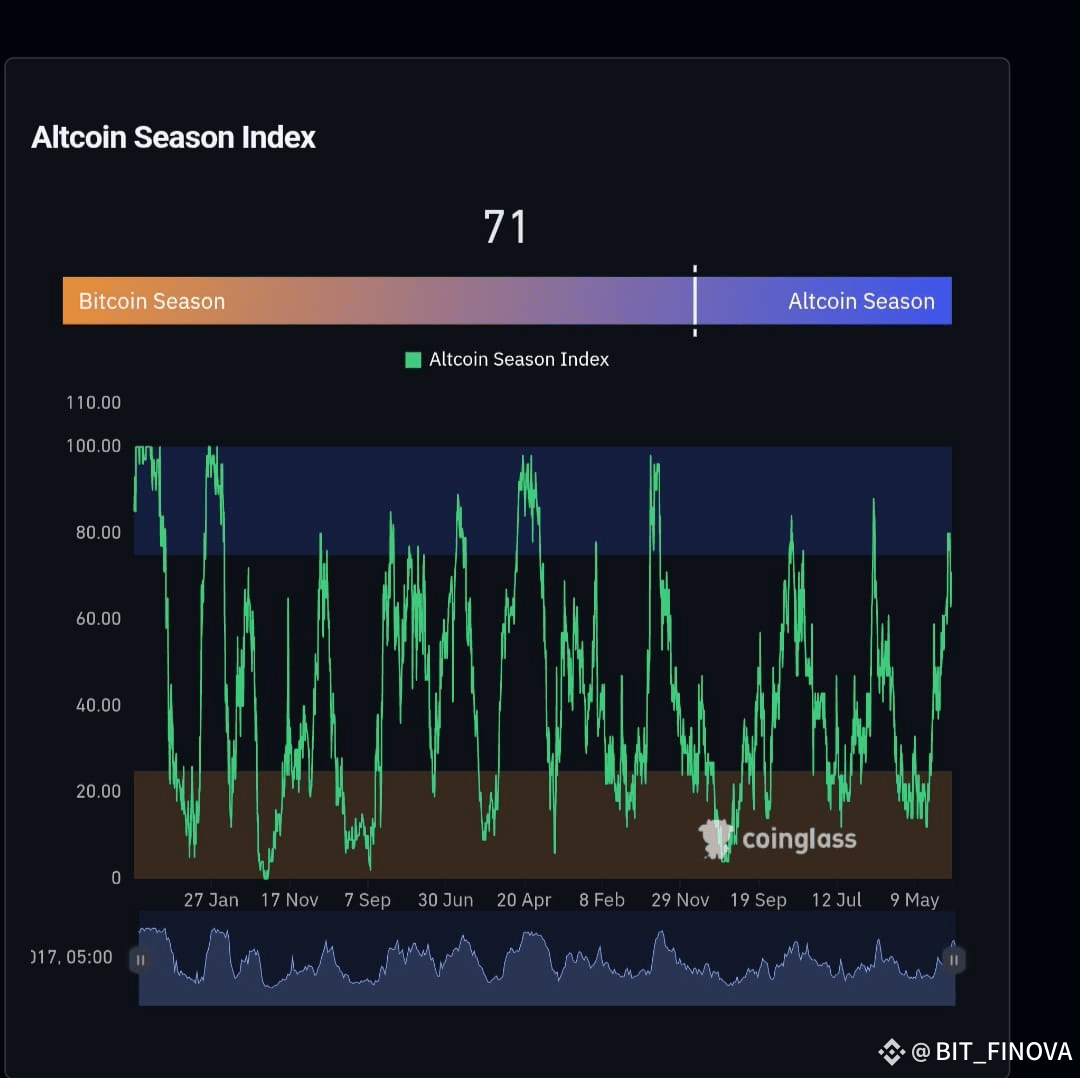Click the 7 Sep axis label

(x=367, y=900)
